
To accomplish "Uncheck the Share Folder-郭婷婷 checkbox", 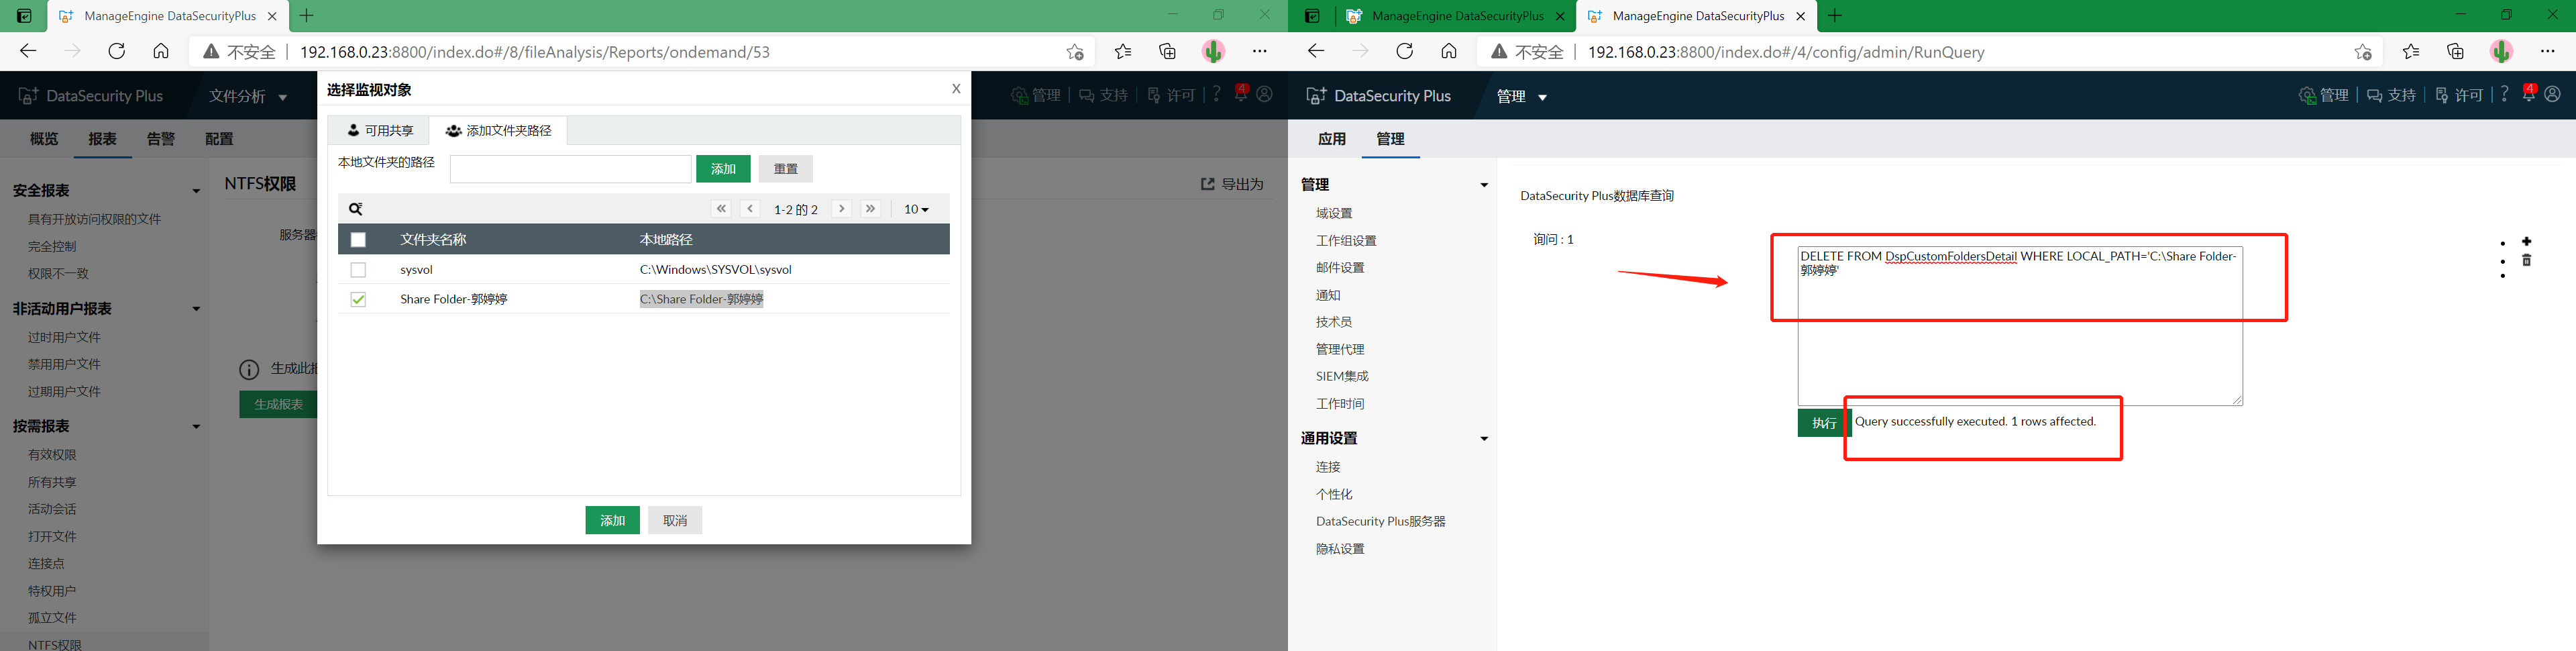I will click(x=358, y=299).
